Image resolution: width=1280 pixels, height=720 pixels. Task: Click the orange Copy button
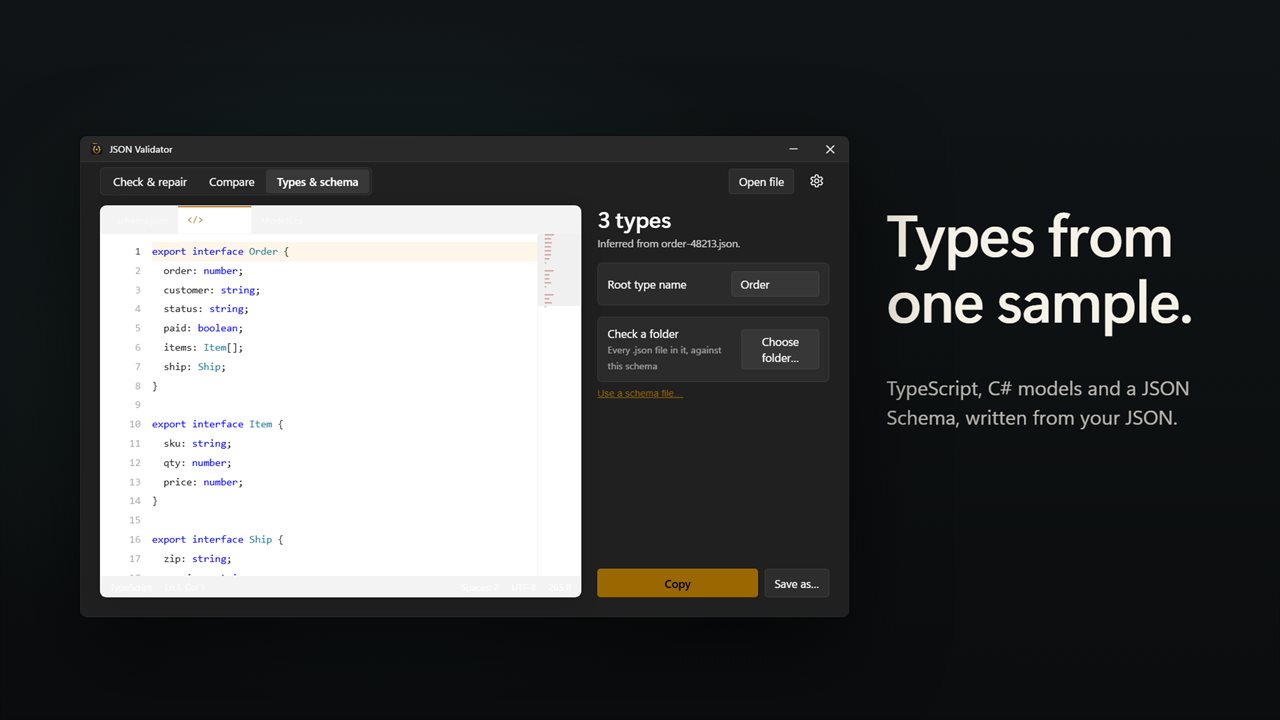pos(677,583)
